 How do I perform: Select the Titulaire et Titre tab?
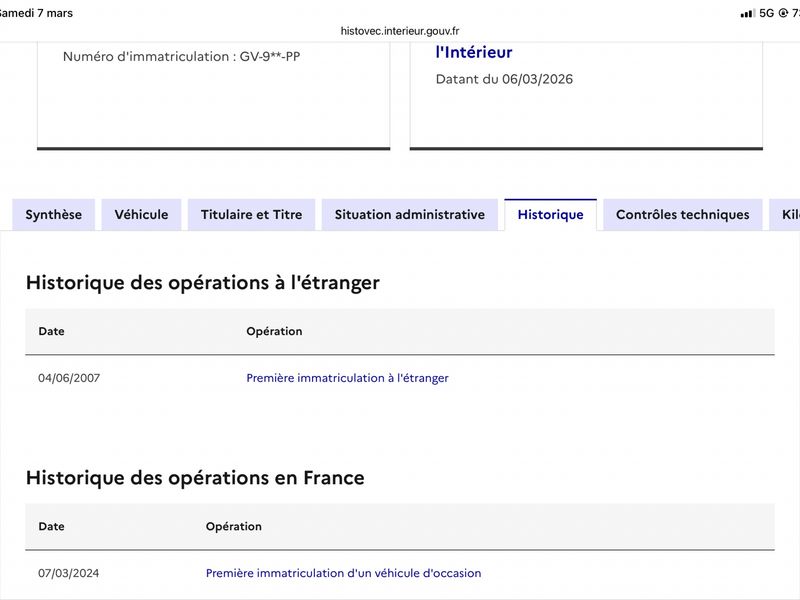point(251,215)
